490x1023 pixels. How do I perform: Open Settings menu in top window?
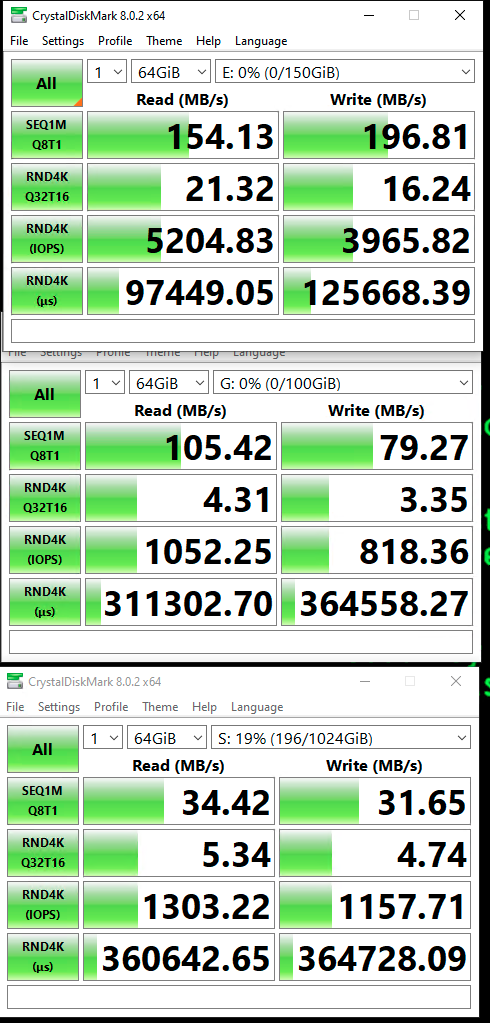coord(63,40)
